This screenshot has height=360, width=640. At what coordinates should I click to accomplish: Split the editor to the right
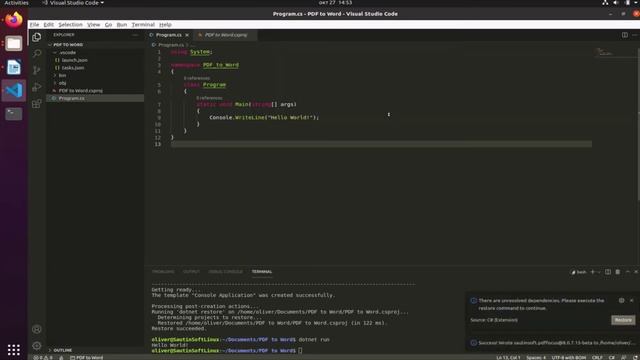(x=624, y=35)
